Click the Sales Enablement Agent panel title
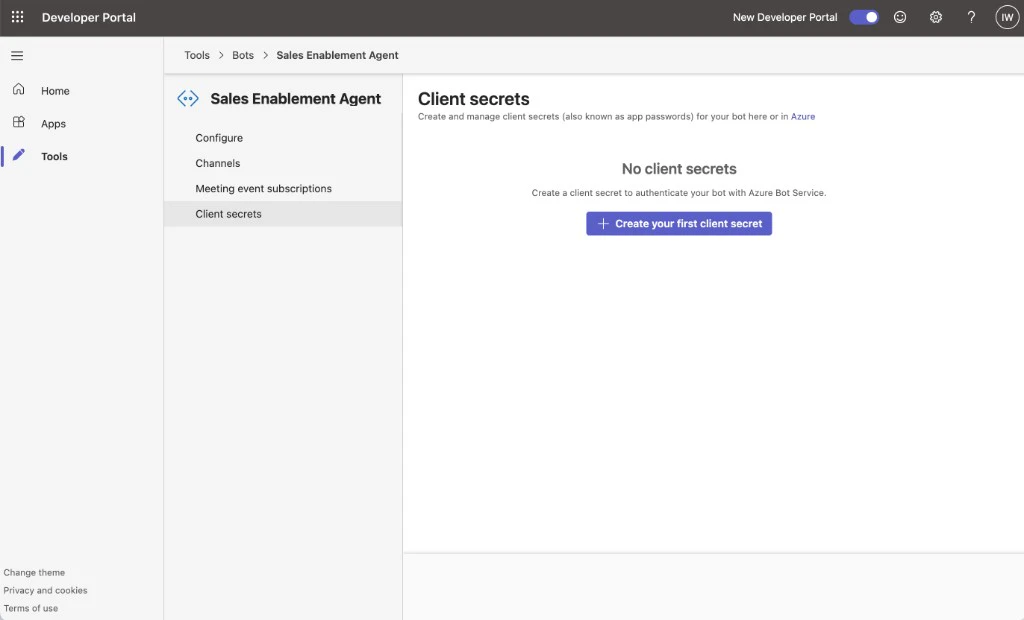The width and height of the screenshot is (1024, 620). 295,99
